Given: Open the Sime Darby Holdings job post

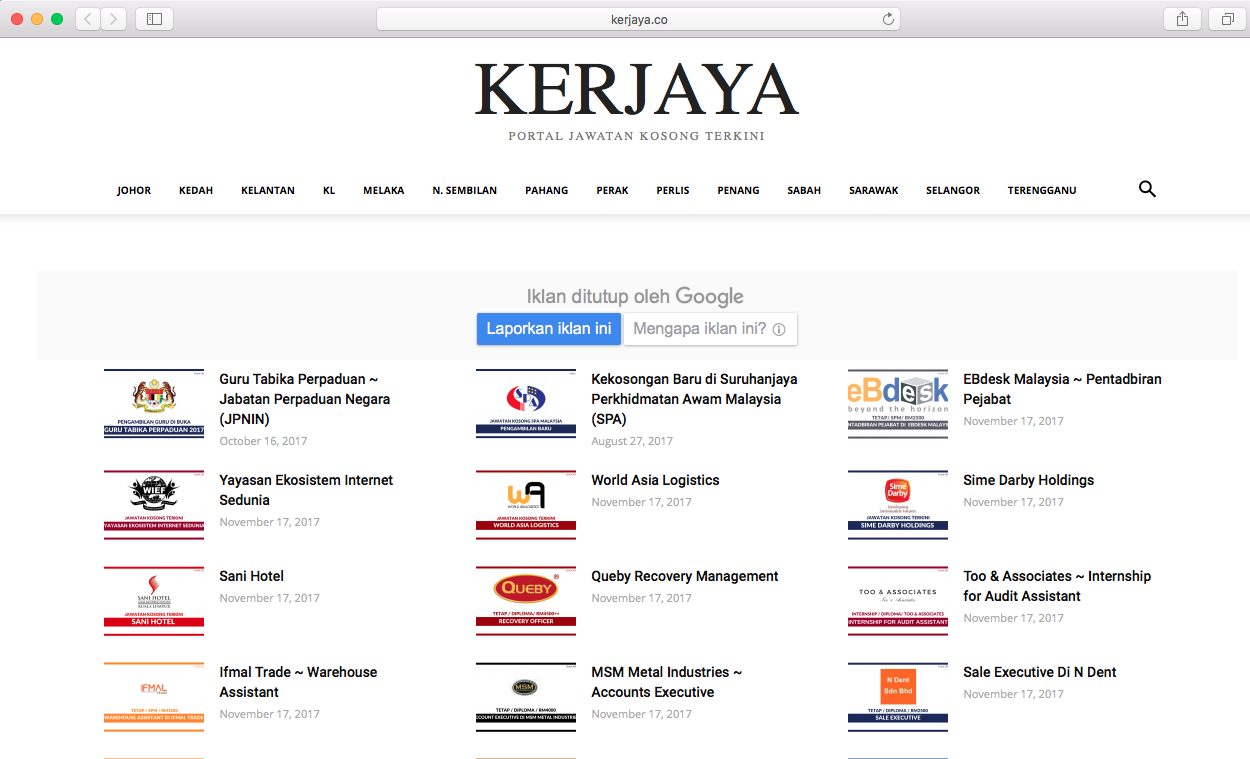Looking at the screenshot, I should pos(1028,480).
